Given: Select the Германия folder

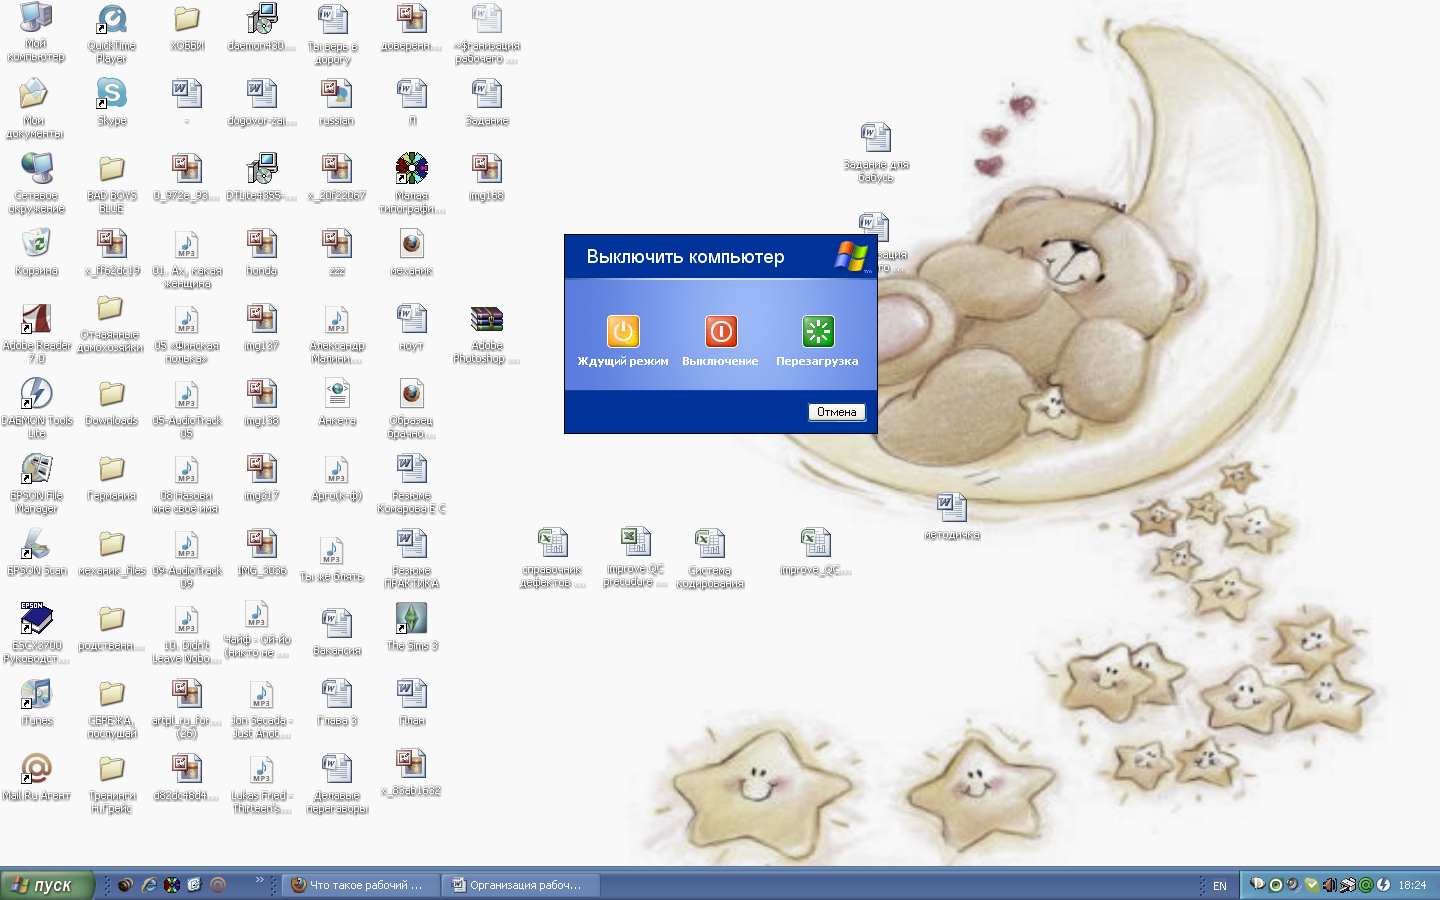Looking at the screenshot, I should coord(112,477).
